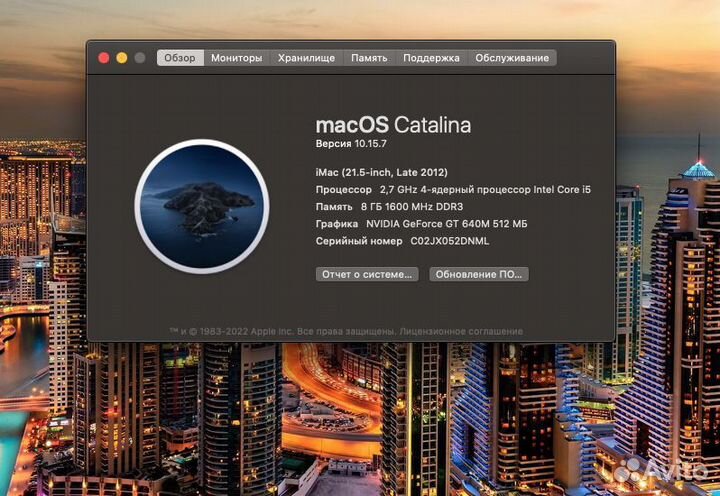This screenshot has height=496, width=720.
Task: Click the Версия 10.15.7 text
Action: tap(351, 143)
